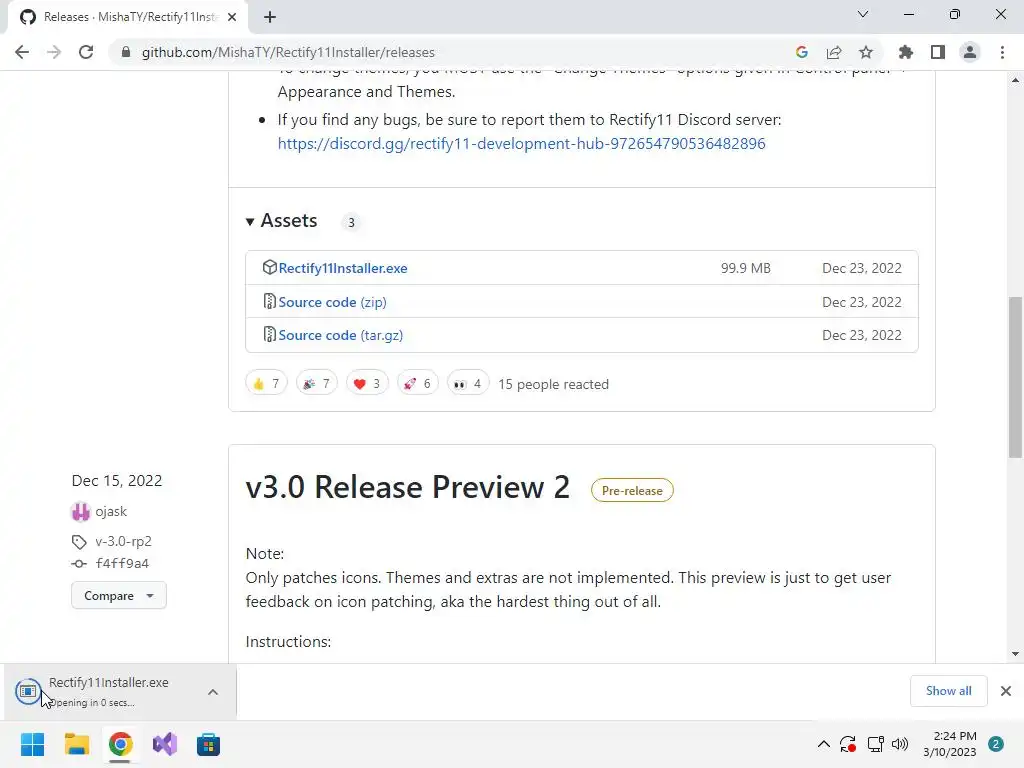Collapse the Assets section
This screenshot has height=768, width=1024.
click(281, 221)
